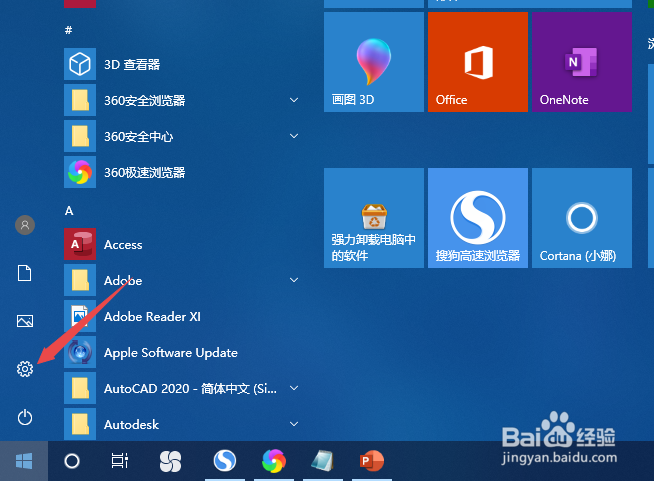Open Task View on taskbar
The image size is (654, 481).
(x=120, y=461)
